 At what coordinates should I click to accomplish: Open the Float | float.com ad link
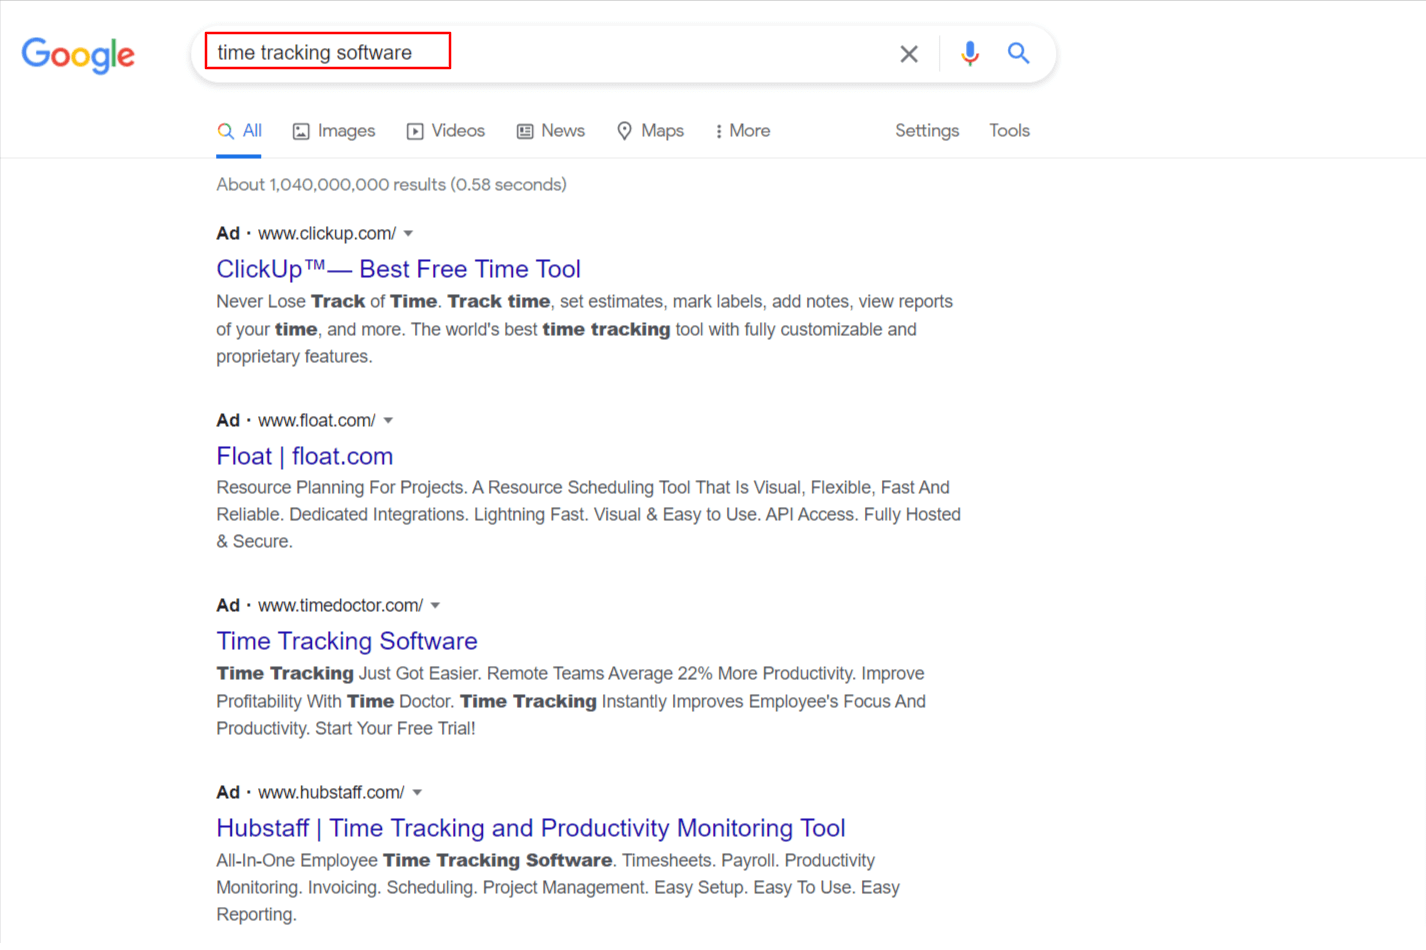(x=304, y=456)
